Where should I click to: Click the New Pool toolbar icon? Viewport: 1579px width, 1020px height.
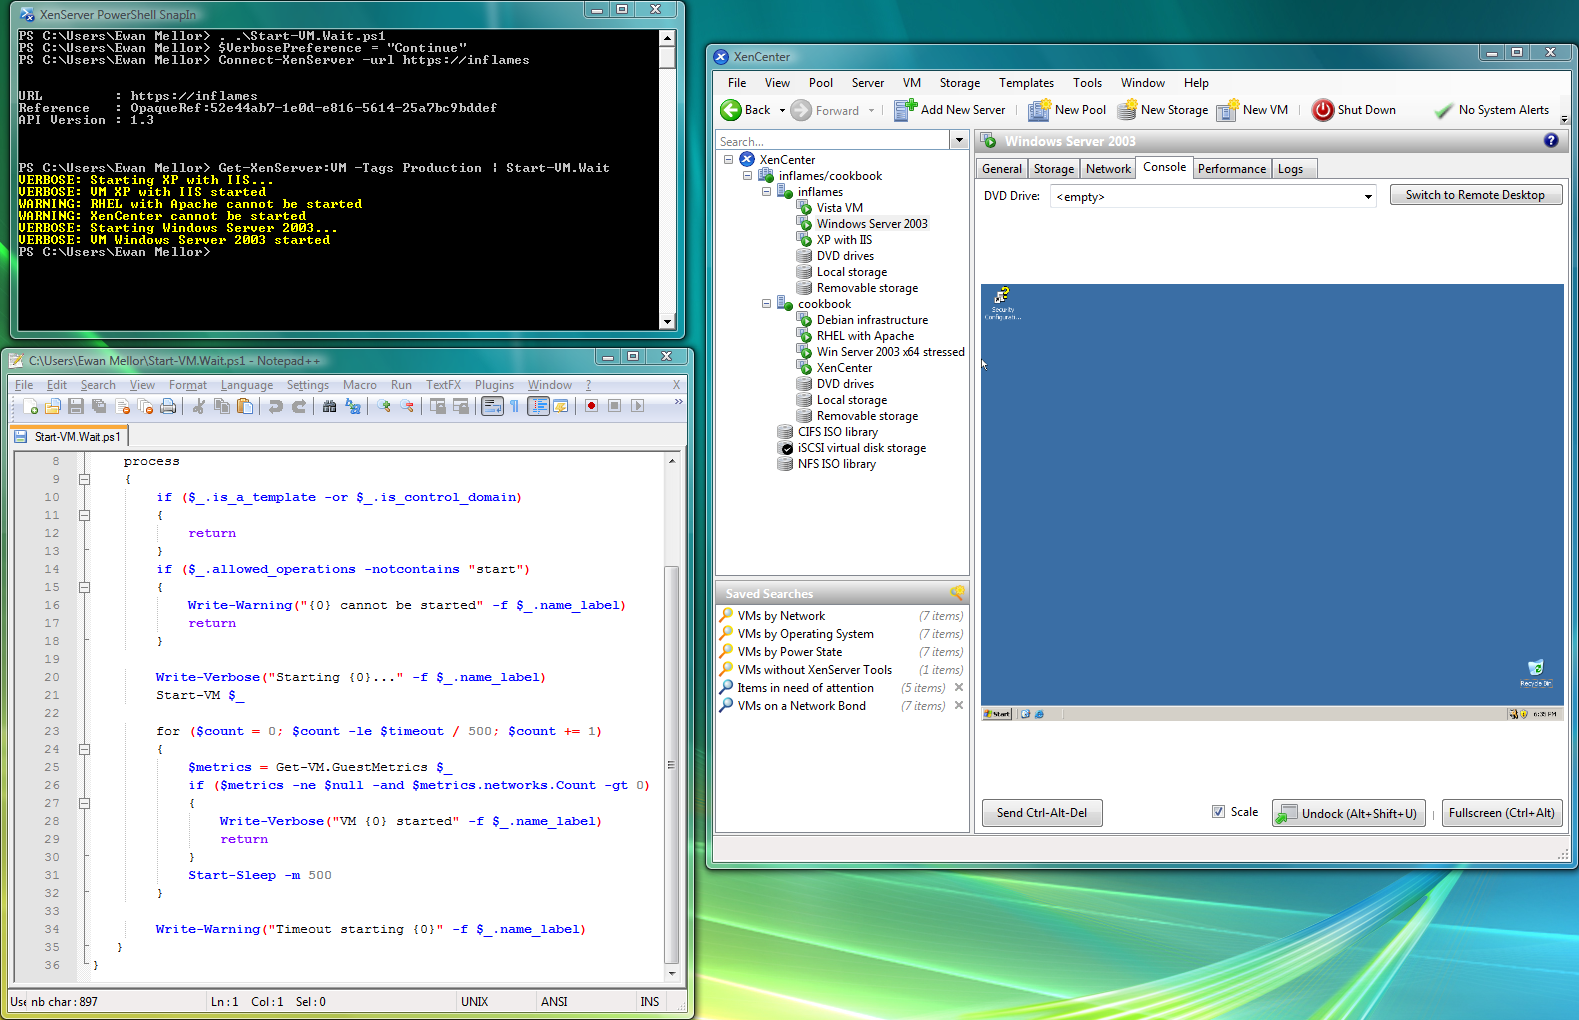[1039, 110]
